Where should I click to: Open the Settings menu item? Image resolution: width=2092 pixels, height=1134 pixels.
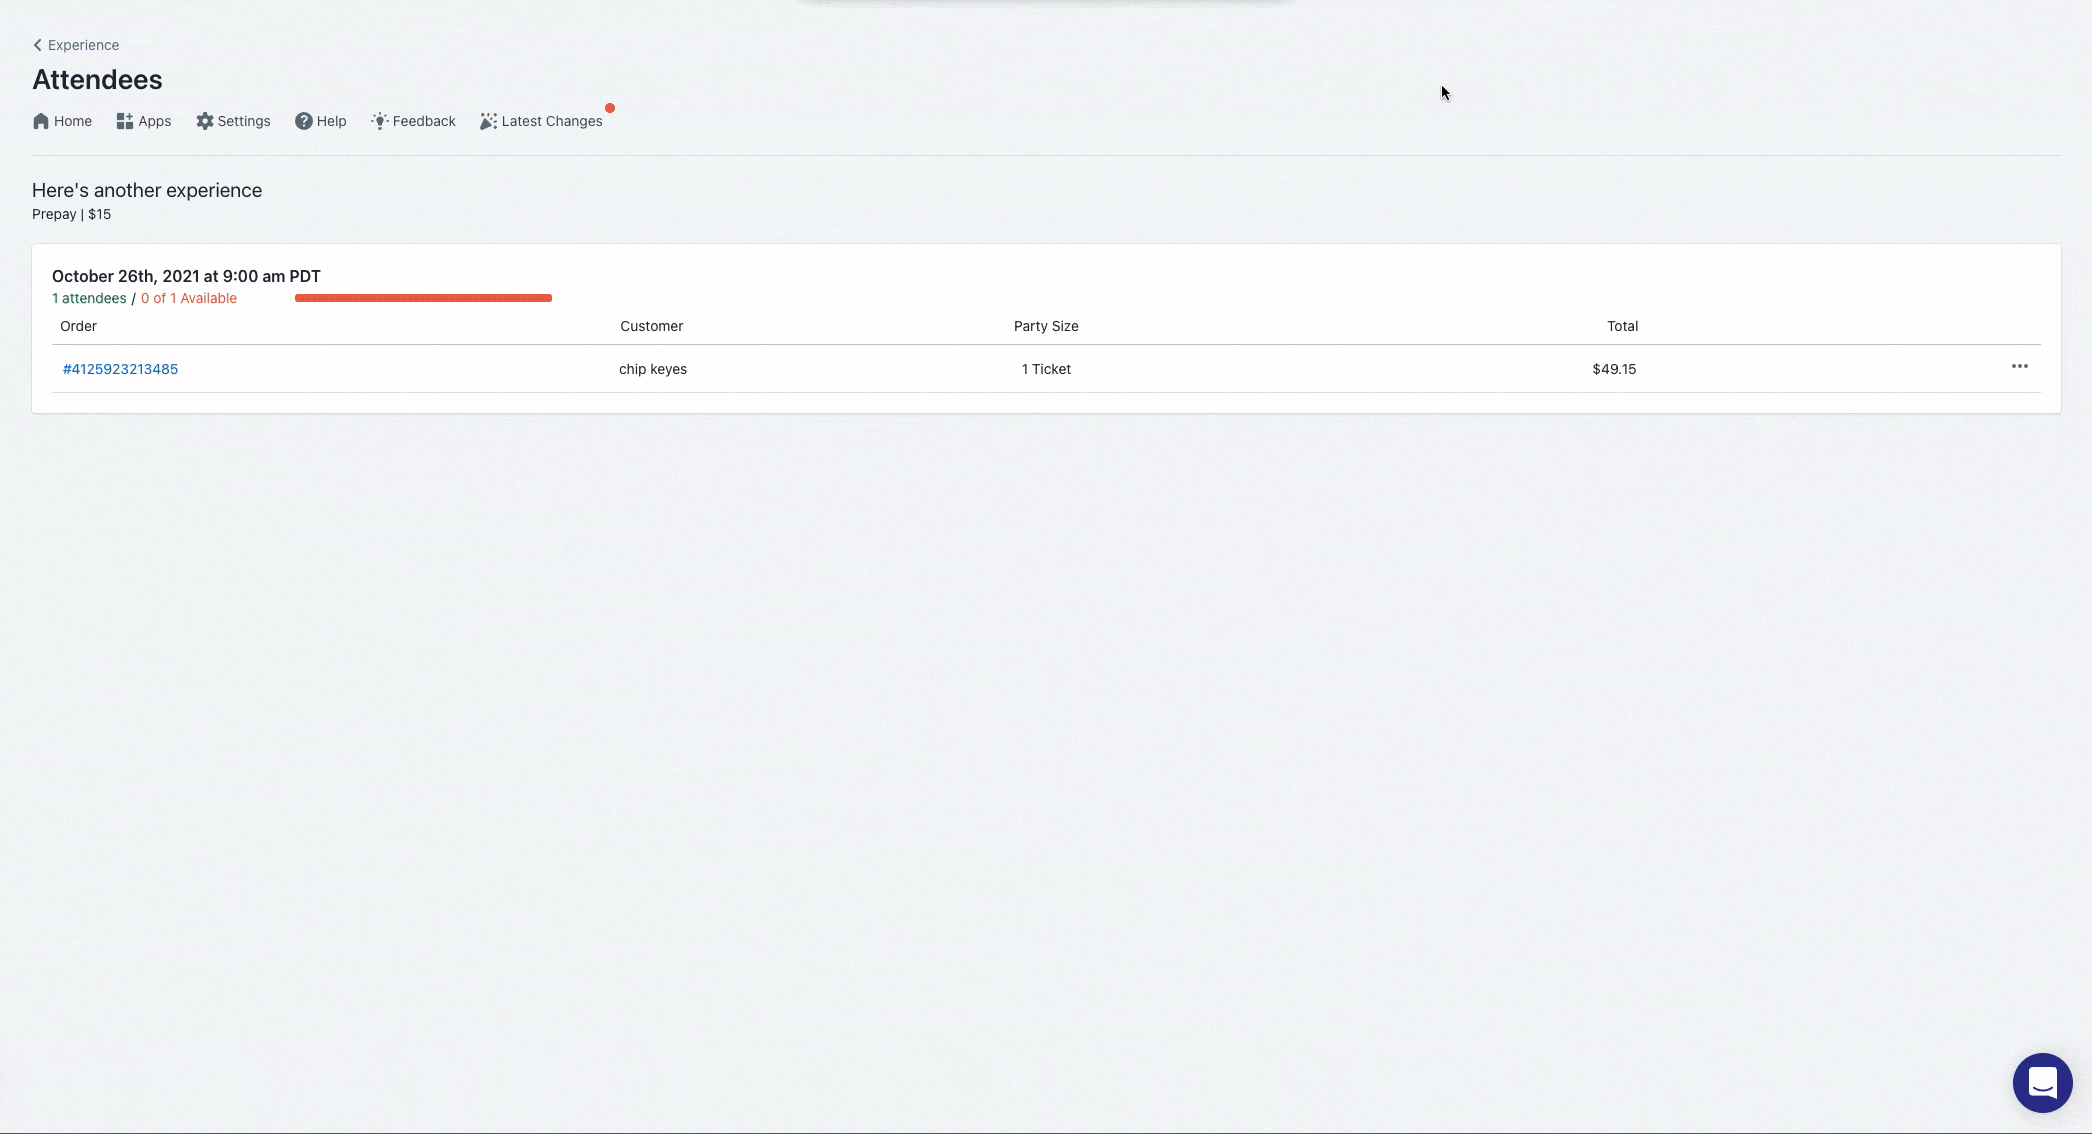pos(233,121)
